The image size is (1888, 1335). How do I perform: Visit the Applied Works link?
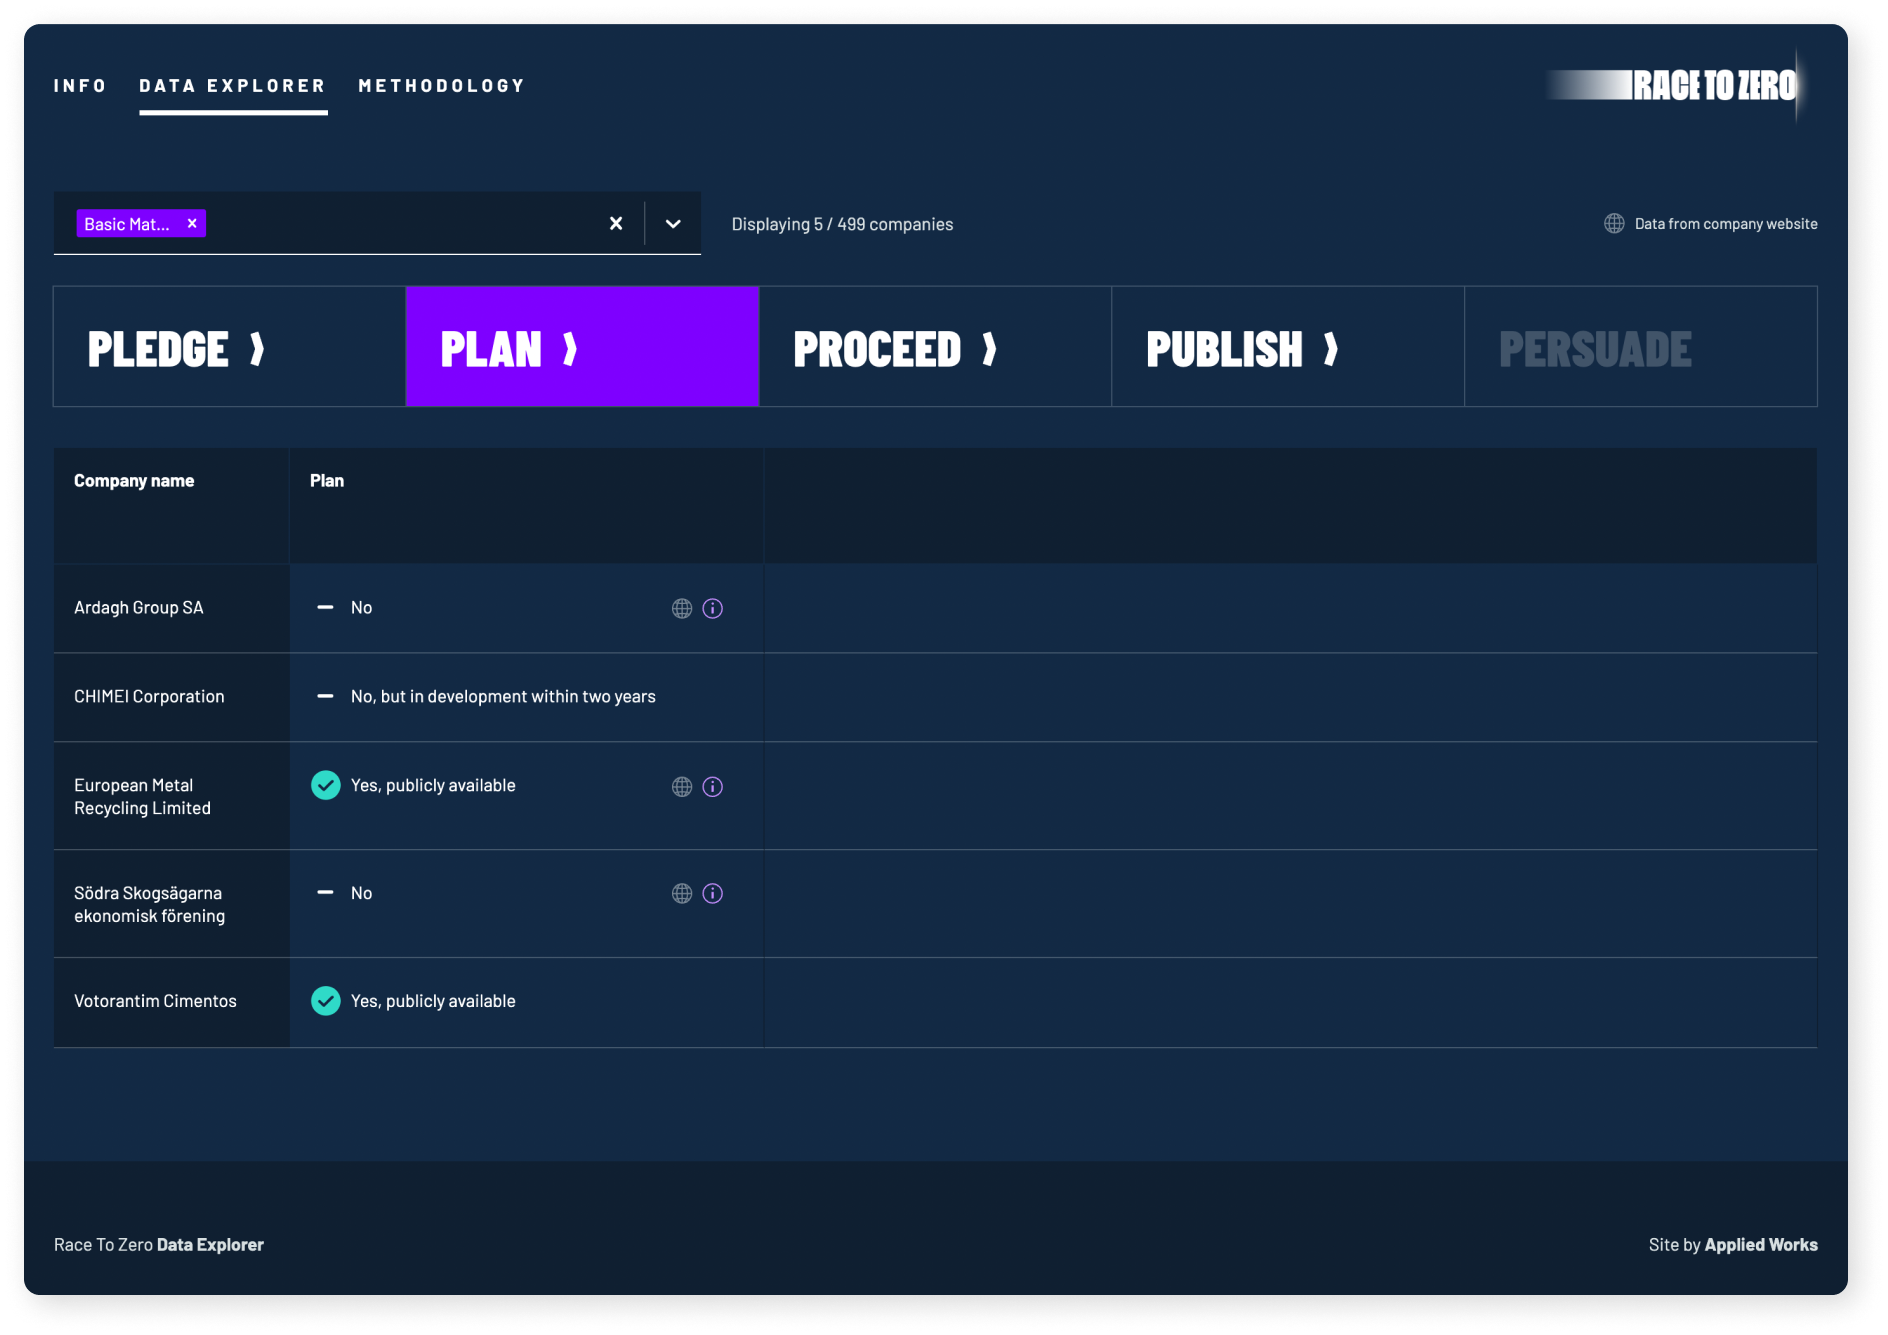tap(1761, 1244)
